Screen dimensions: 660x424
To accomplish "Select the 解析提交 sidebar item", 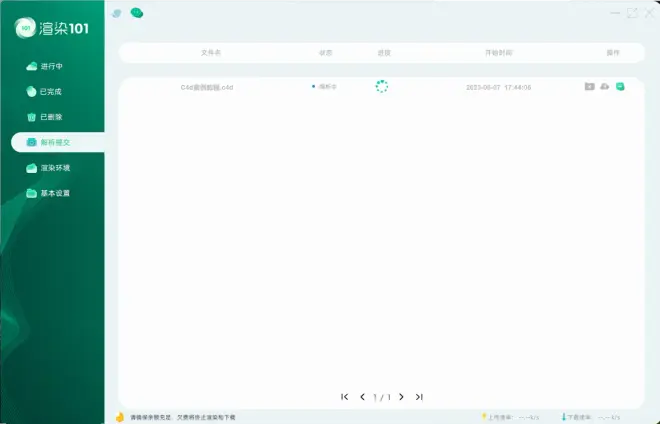I will 58,142.
